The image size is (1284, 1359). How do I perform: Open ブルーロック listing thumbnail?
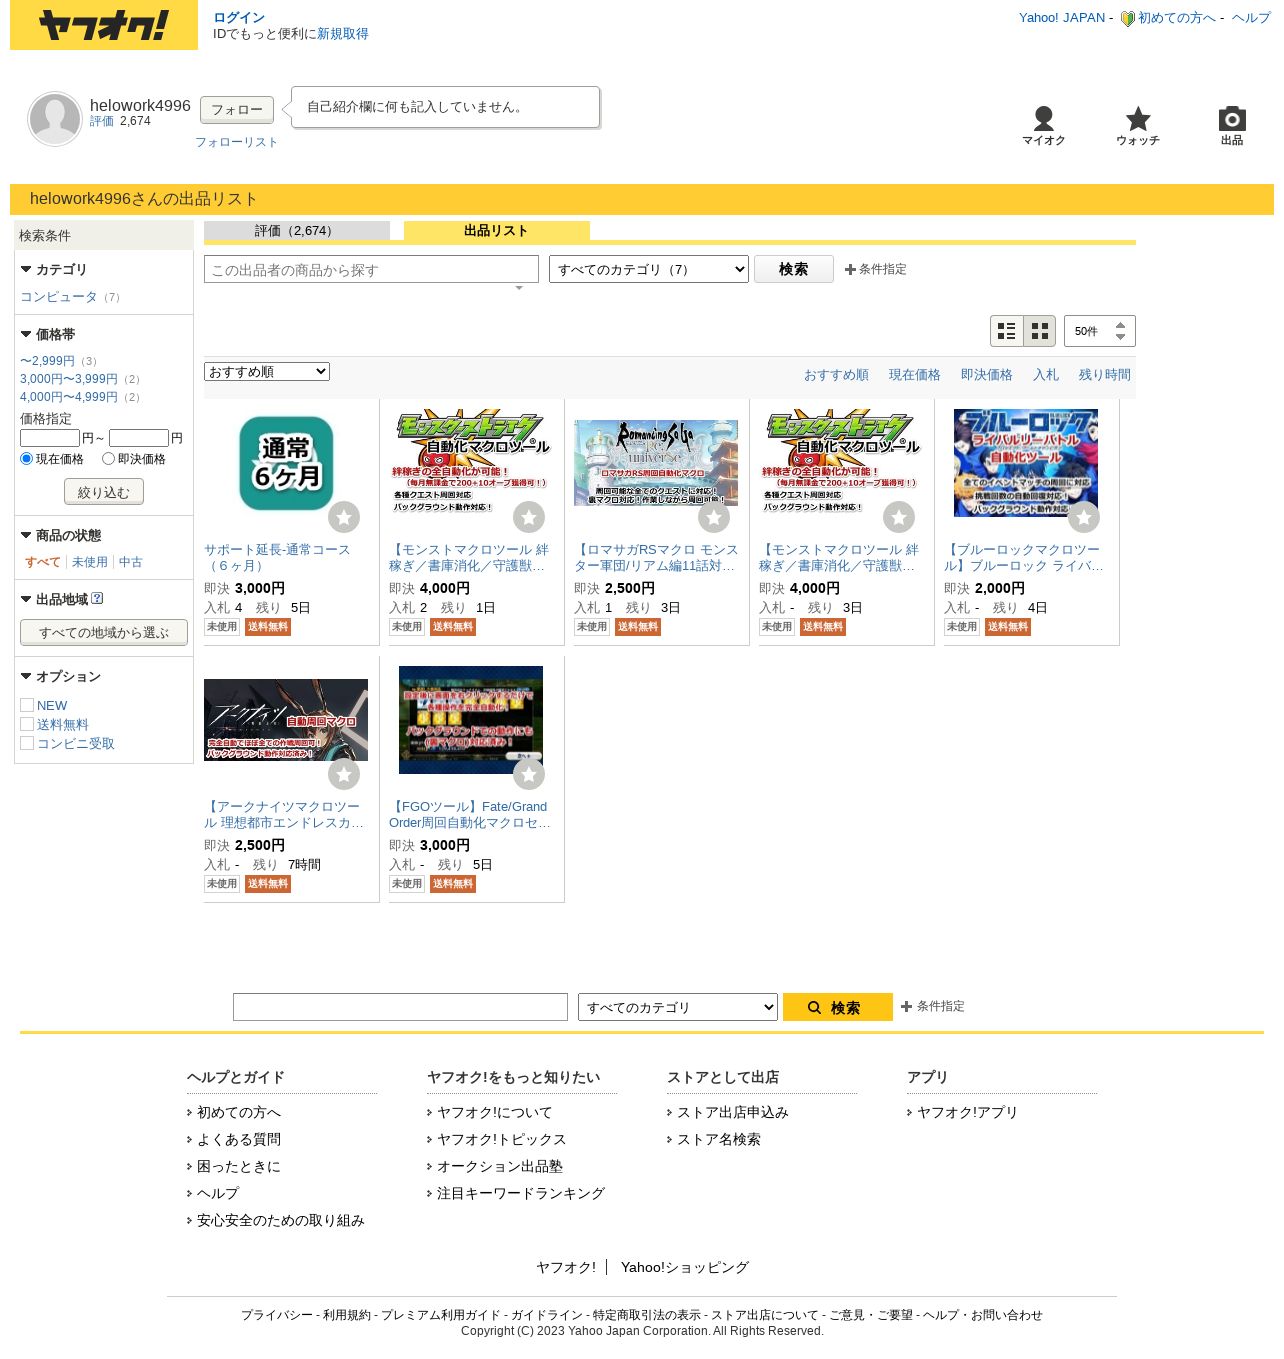[x=1026, y=463]
